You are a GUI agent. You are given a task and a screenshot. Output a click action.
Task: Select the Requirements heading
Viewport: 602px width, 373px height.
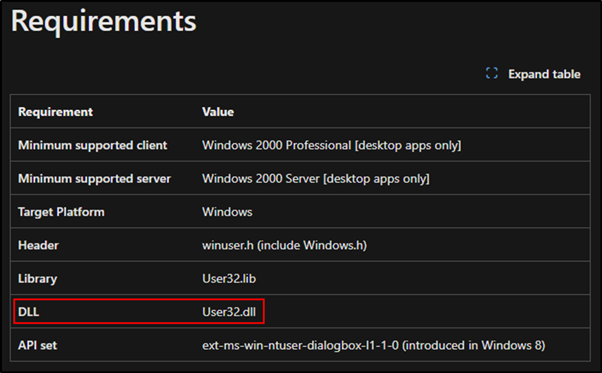pyautogui.click(x=104, y=21)
